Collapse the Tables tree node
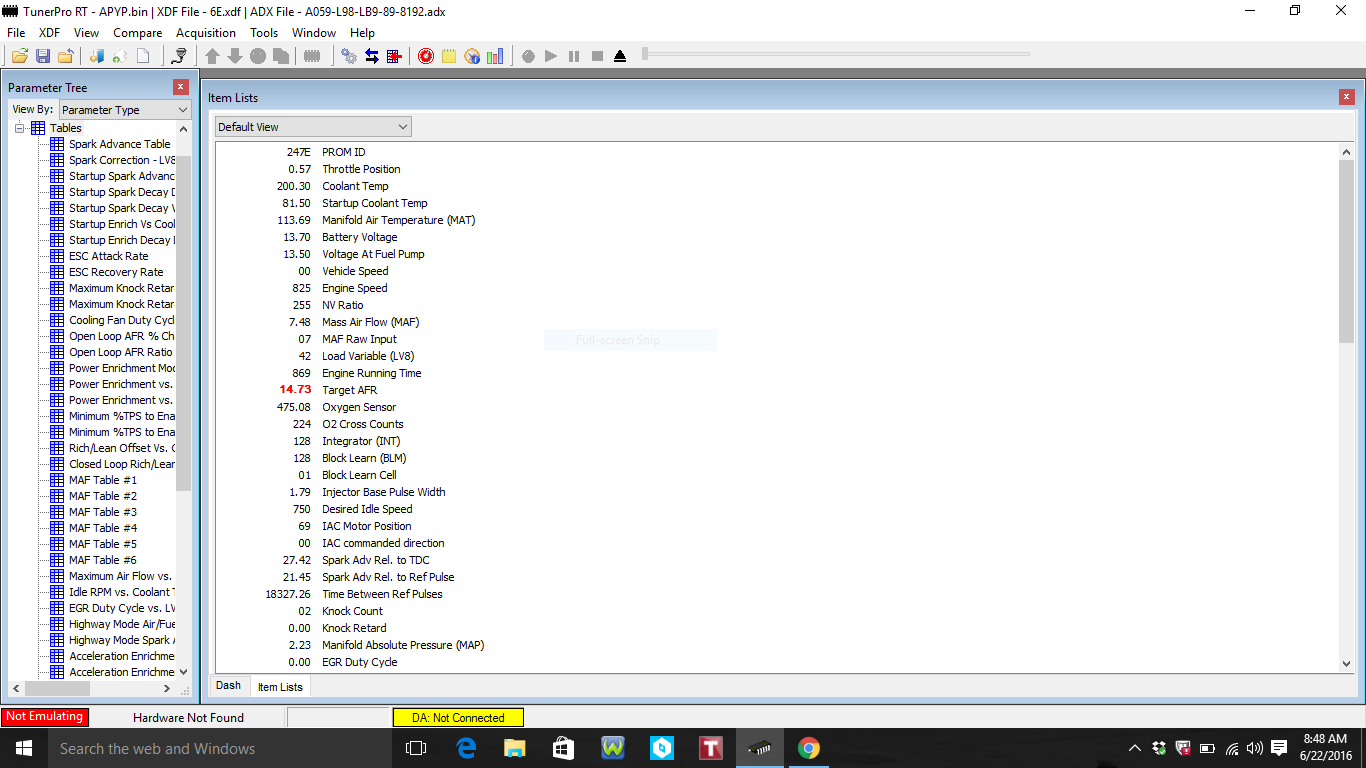Viewport: 1366px width, 768px height. point(20,128)
